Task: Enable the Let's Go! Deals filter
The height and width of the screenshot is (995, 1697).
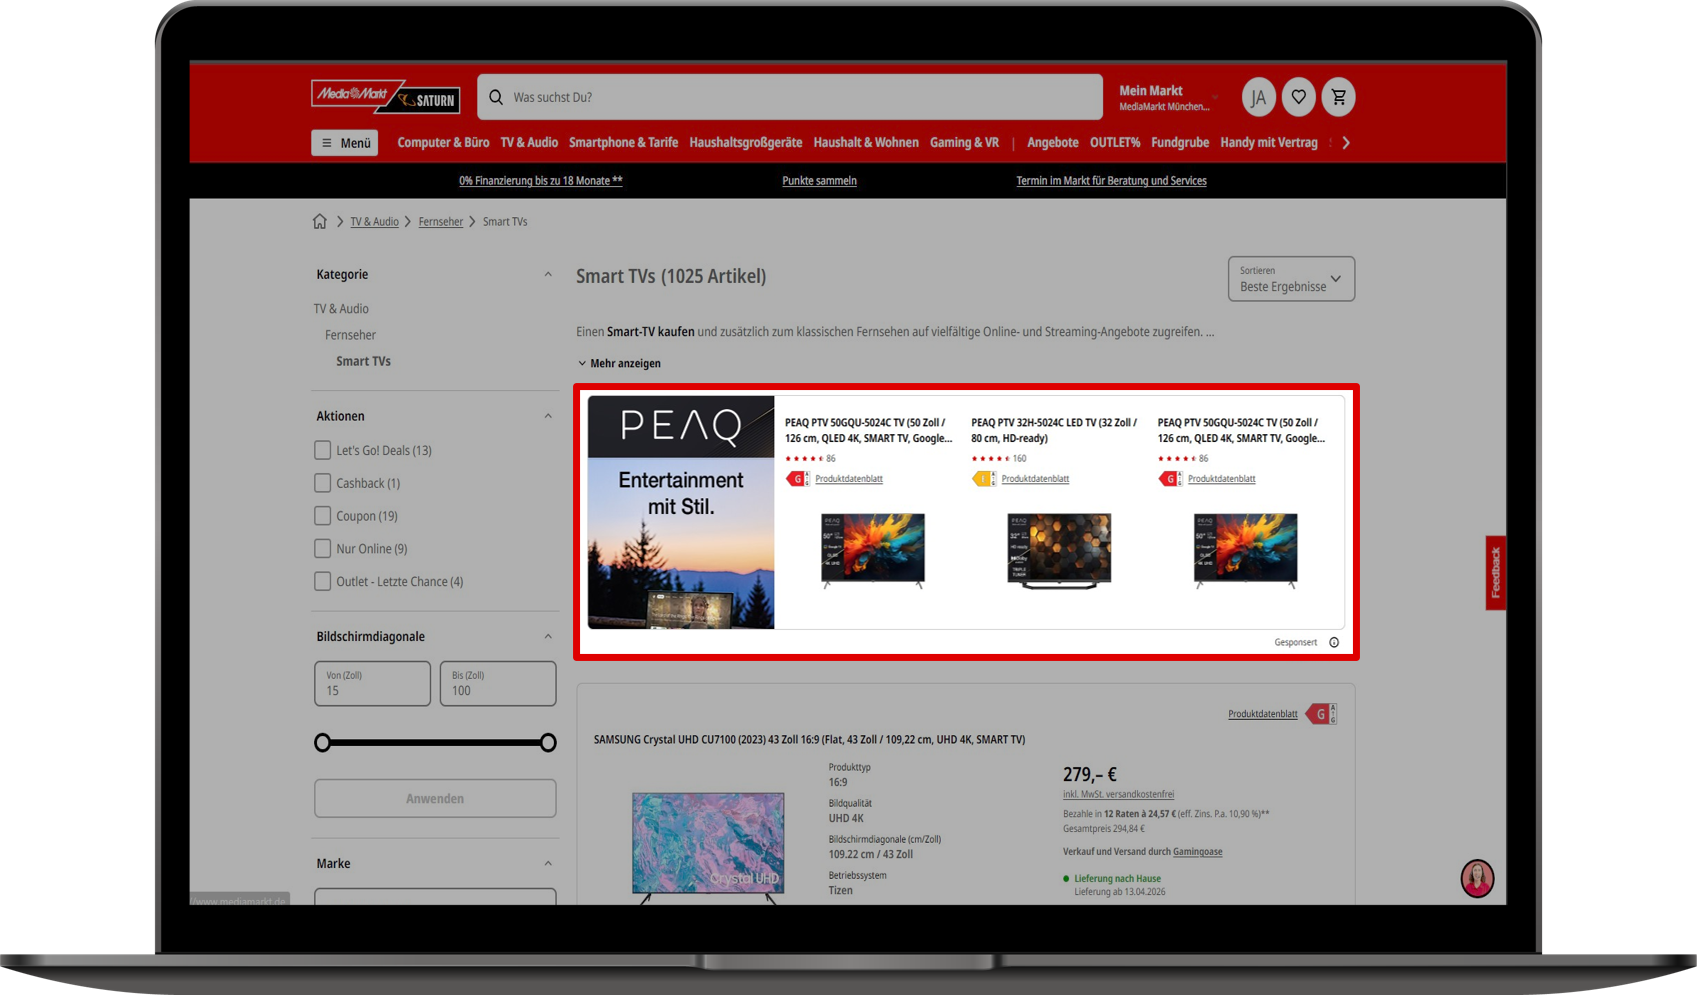Action: pos(323,451)
